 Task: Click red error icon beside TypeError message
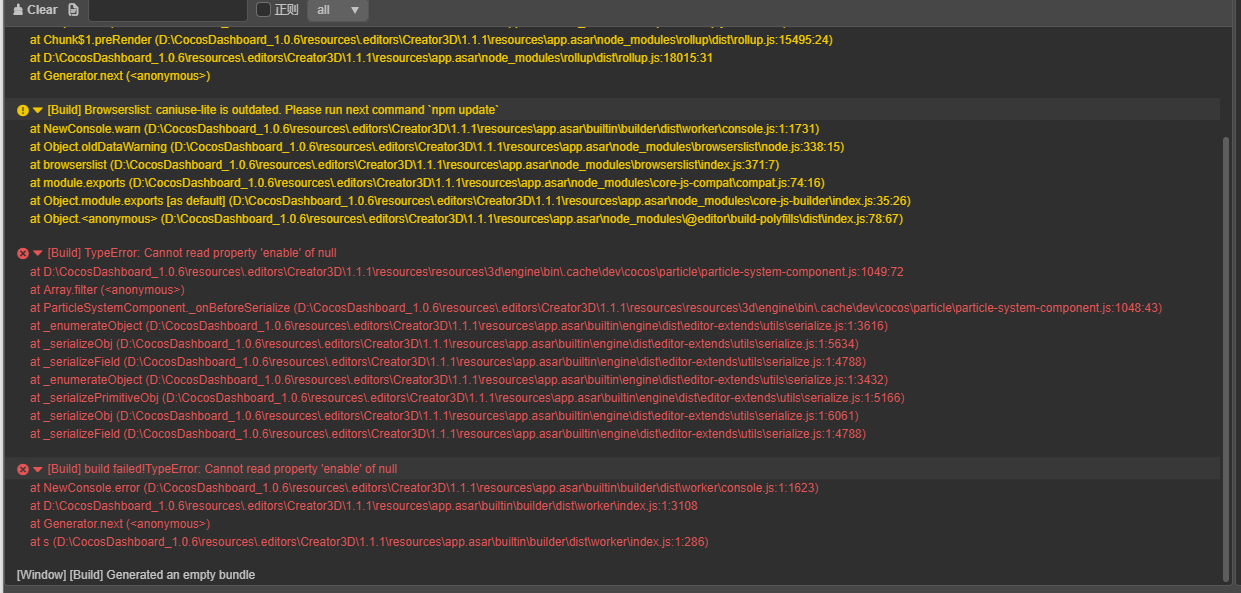pyautogui.click(x=23, y=254)
